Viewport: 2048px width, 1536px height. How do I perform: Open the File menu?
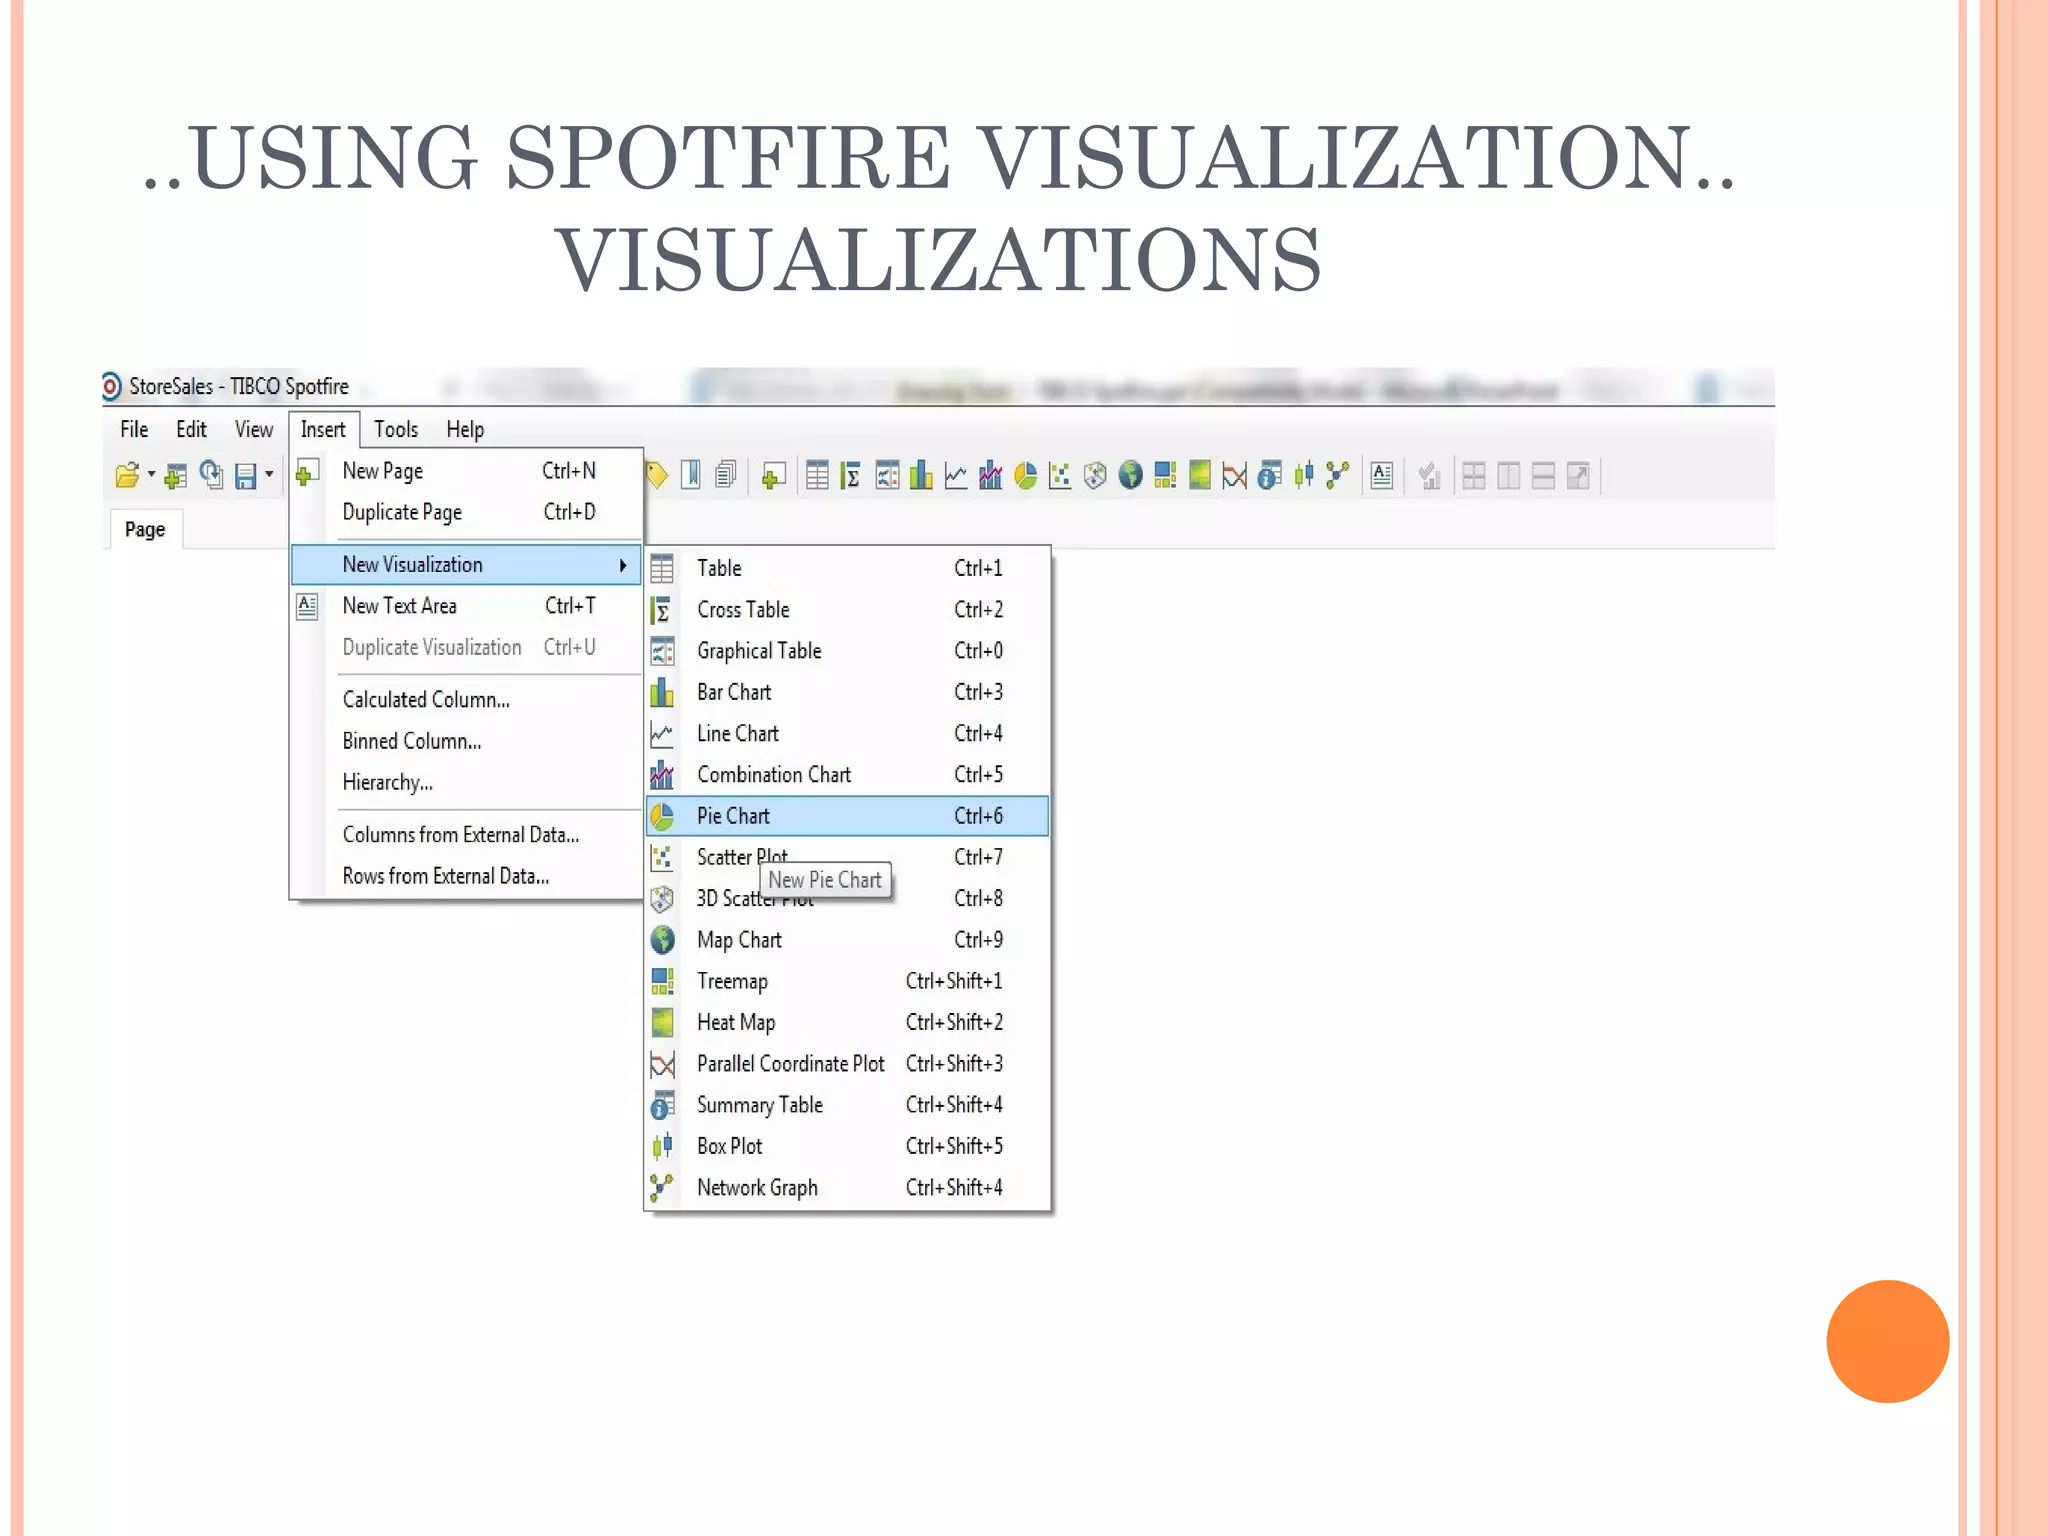pos(134,430)
